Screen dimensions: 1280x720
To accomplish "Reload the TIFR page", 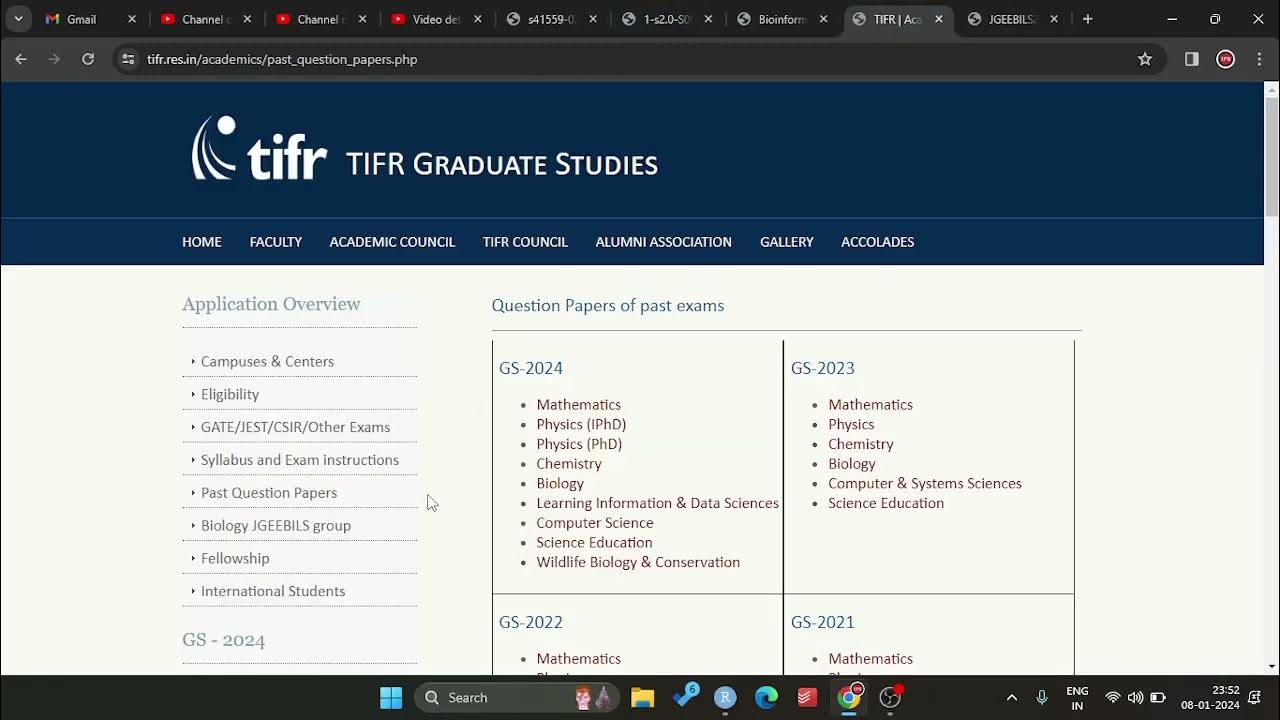I will point(88,59).
